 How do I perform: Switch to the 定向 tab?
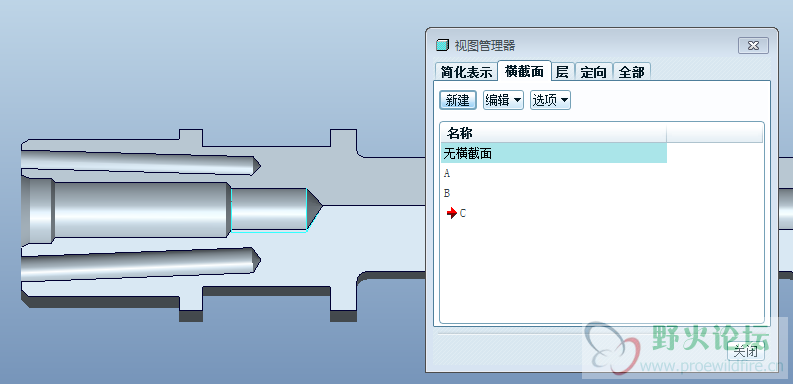tap(593, 72)
